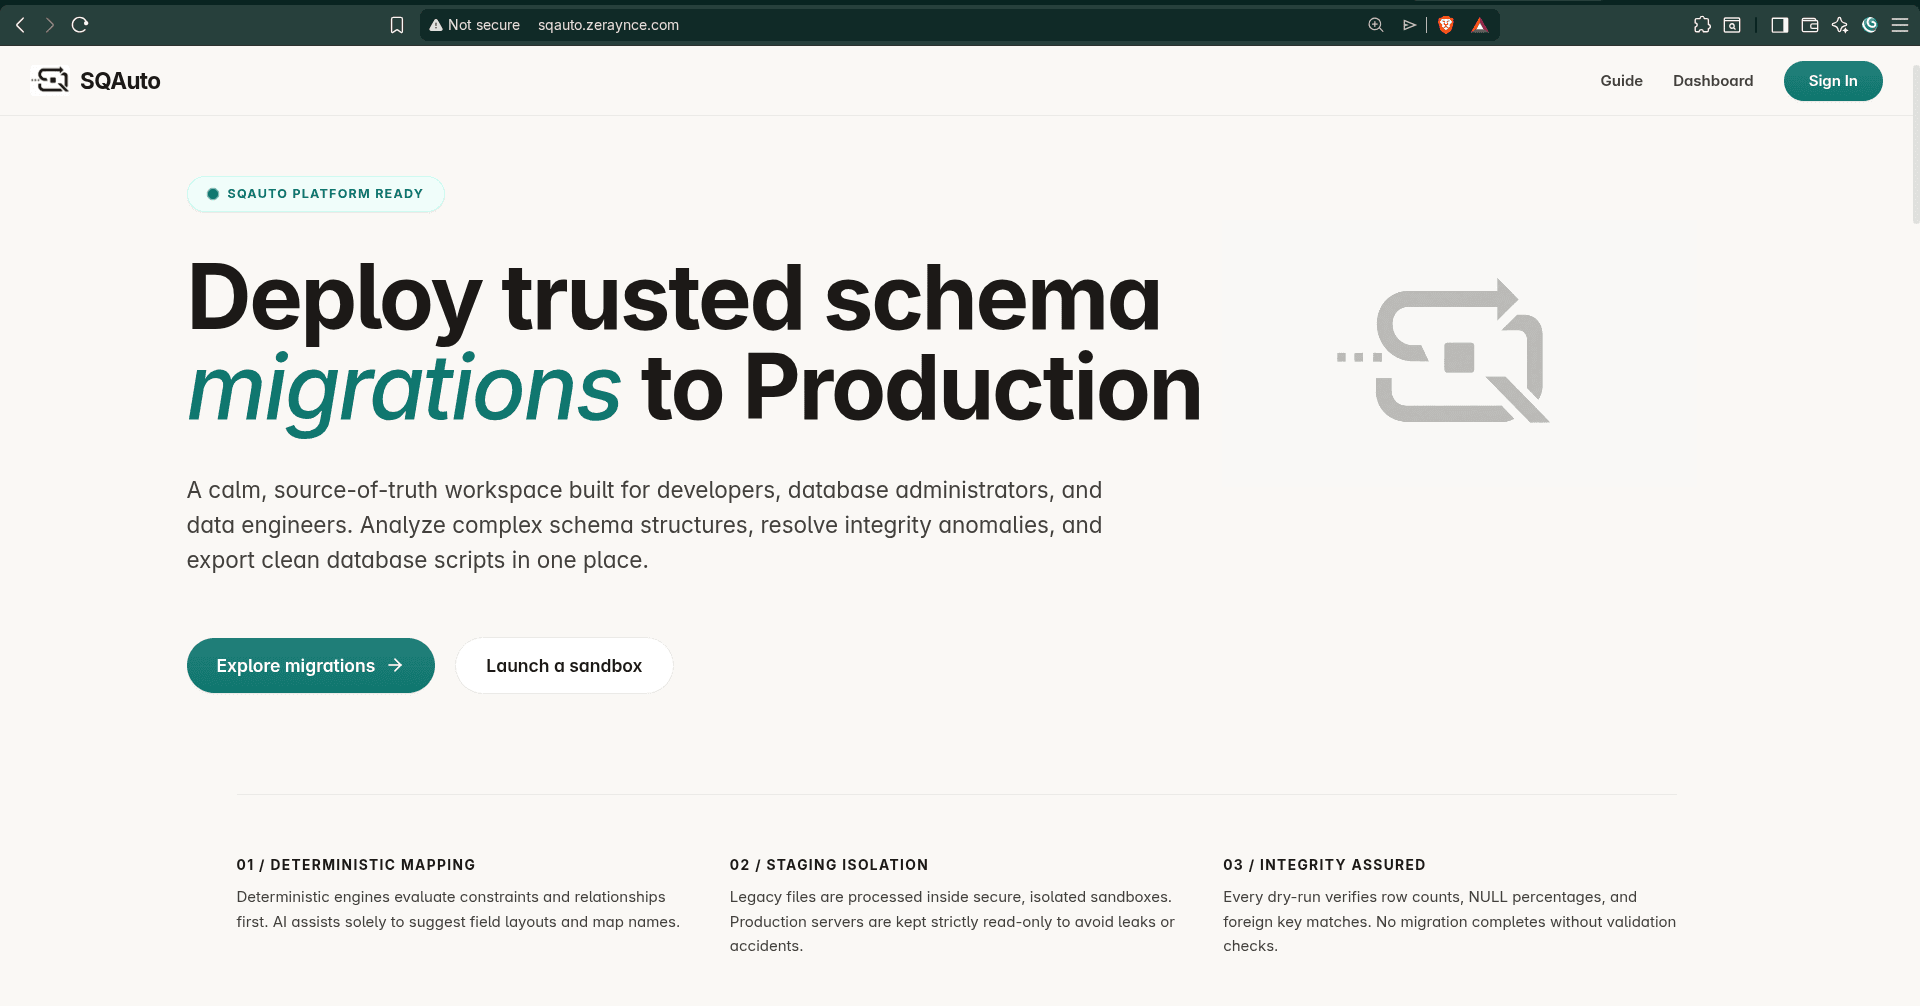
Task: Toggle the browser sidebar panel icon
Action: pyautogui.click(x=1780, y=25)
